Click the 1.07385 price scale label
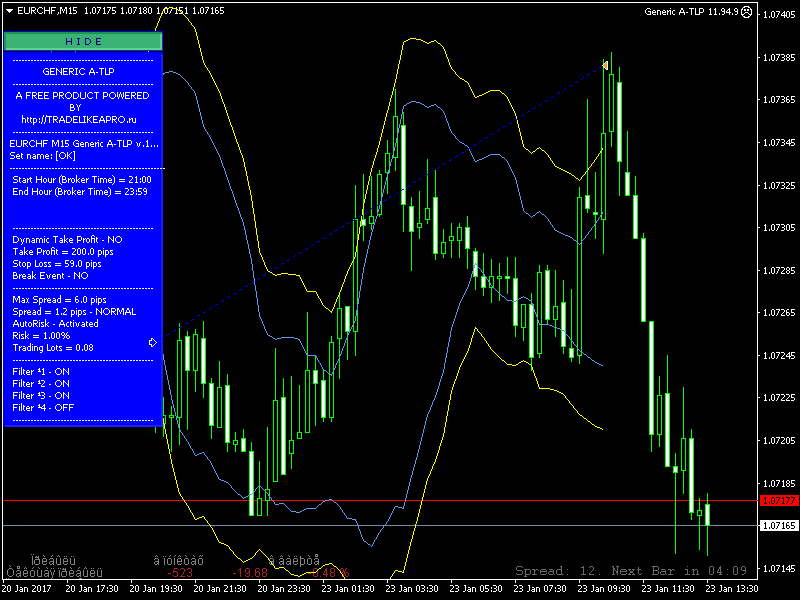This screenshot has height=600, width=800. tap(779, 58)
